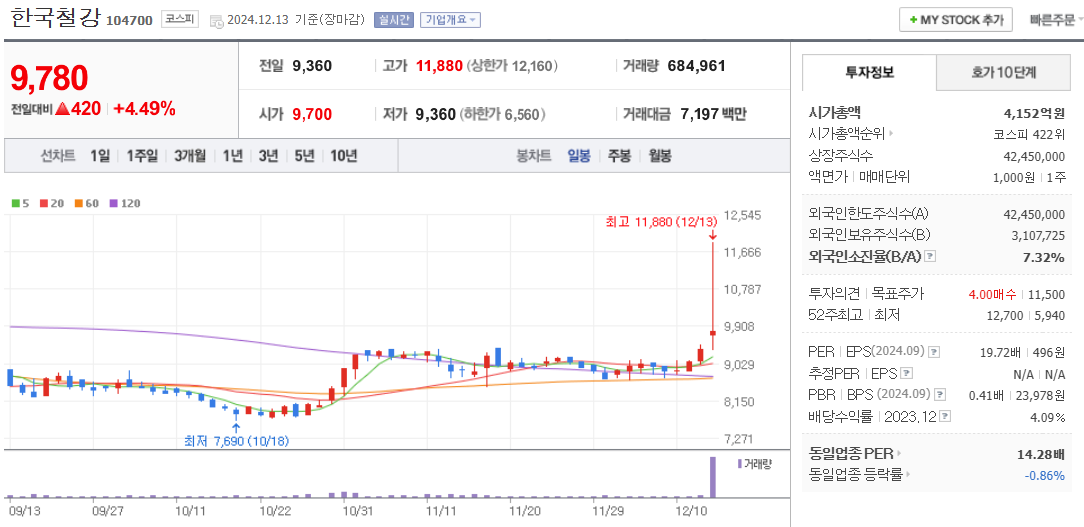This screenshot has width=1084, height=527.
Task: Click the 14.28배 sector PER value
Action: [x=1041, y=454]
